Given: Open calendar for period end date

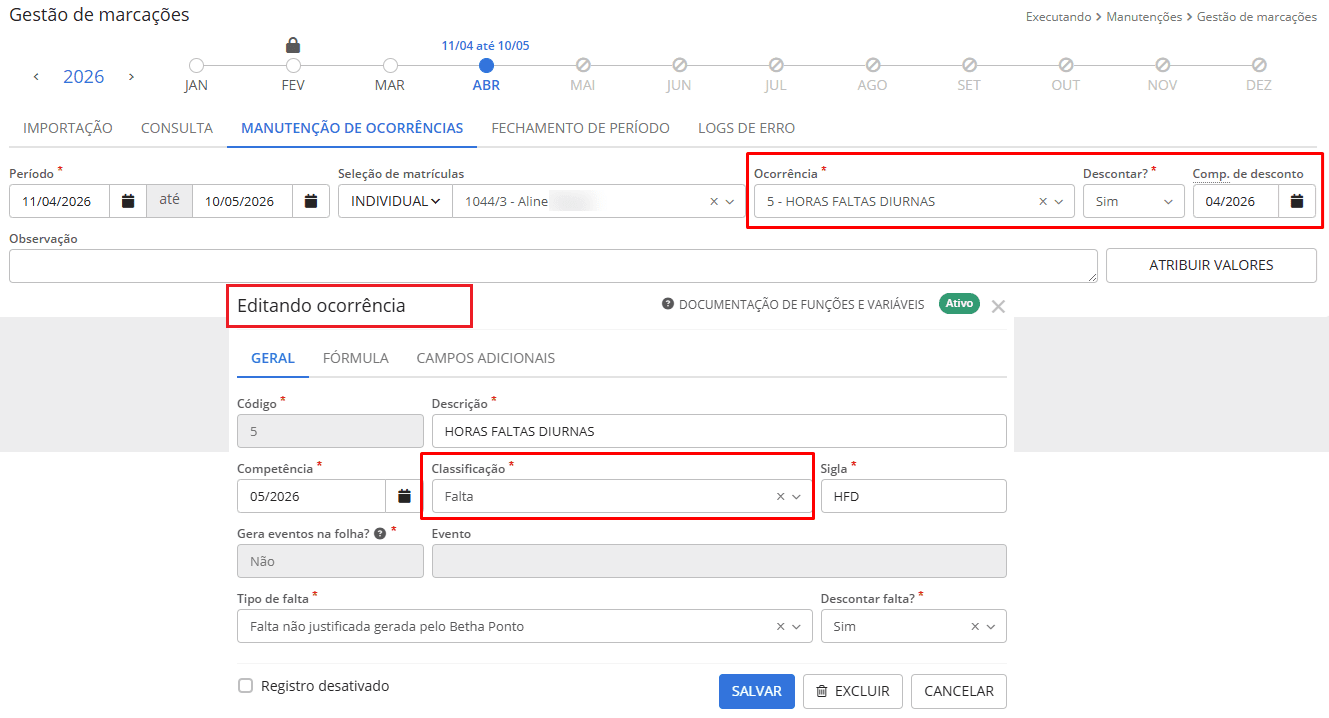Looking at the screenshot, I should coord(311,201).
